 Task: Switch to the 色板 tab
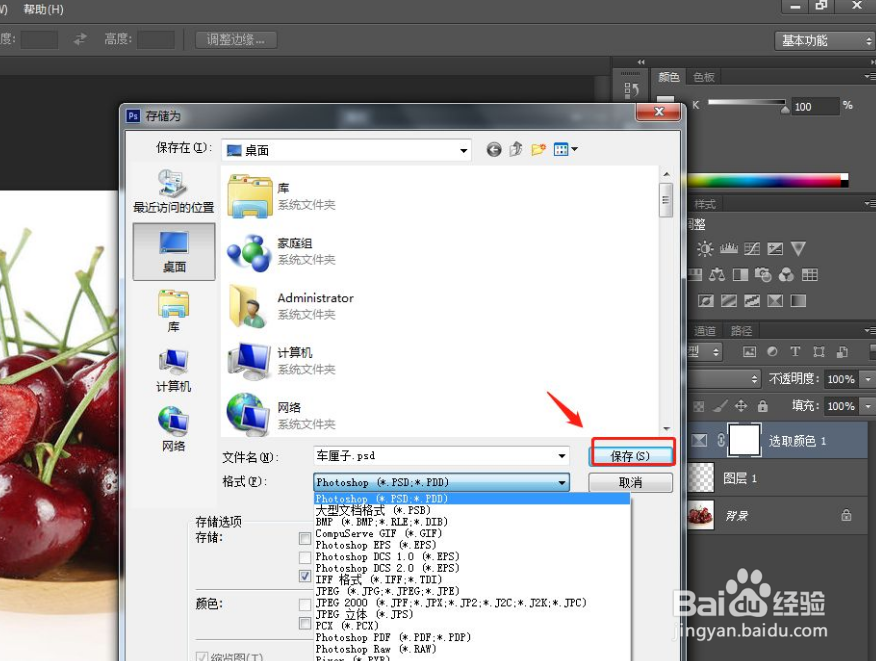point(704,77)
